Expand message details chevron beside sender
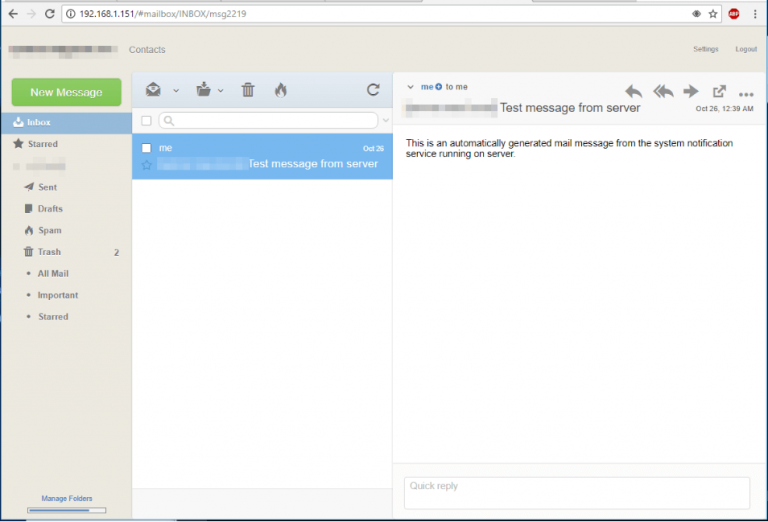This screenshot has height=522, width=768. (410, 87)
